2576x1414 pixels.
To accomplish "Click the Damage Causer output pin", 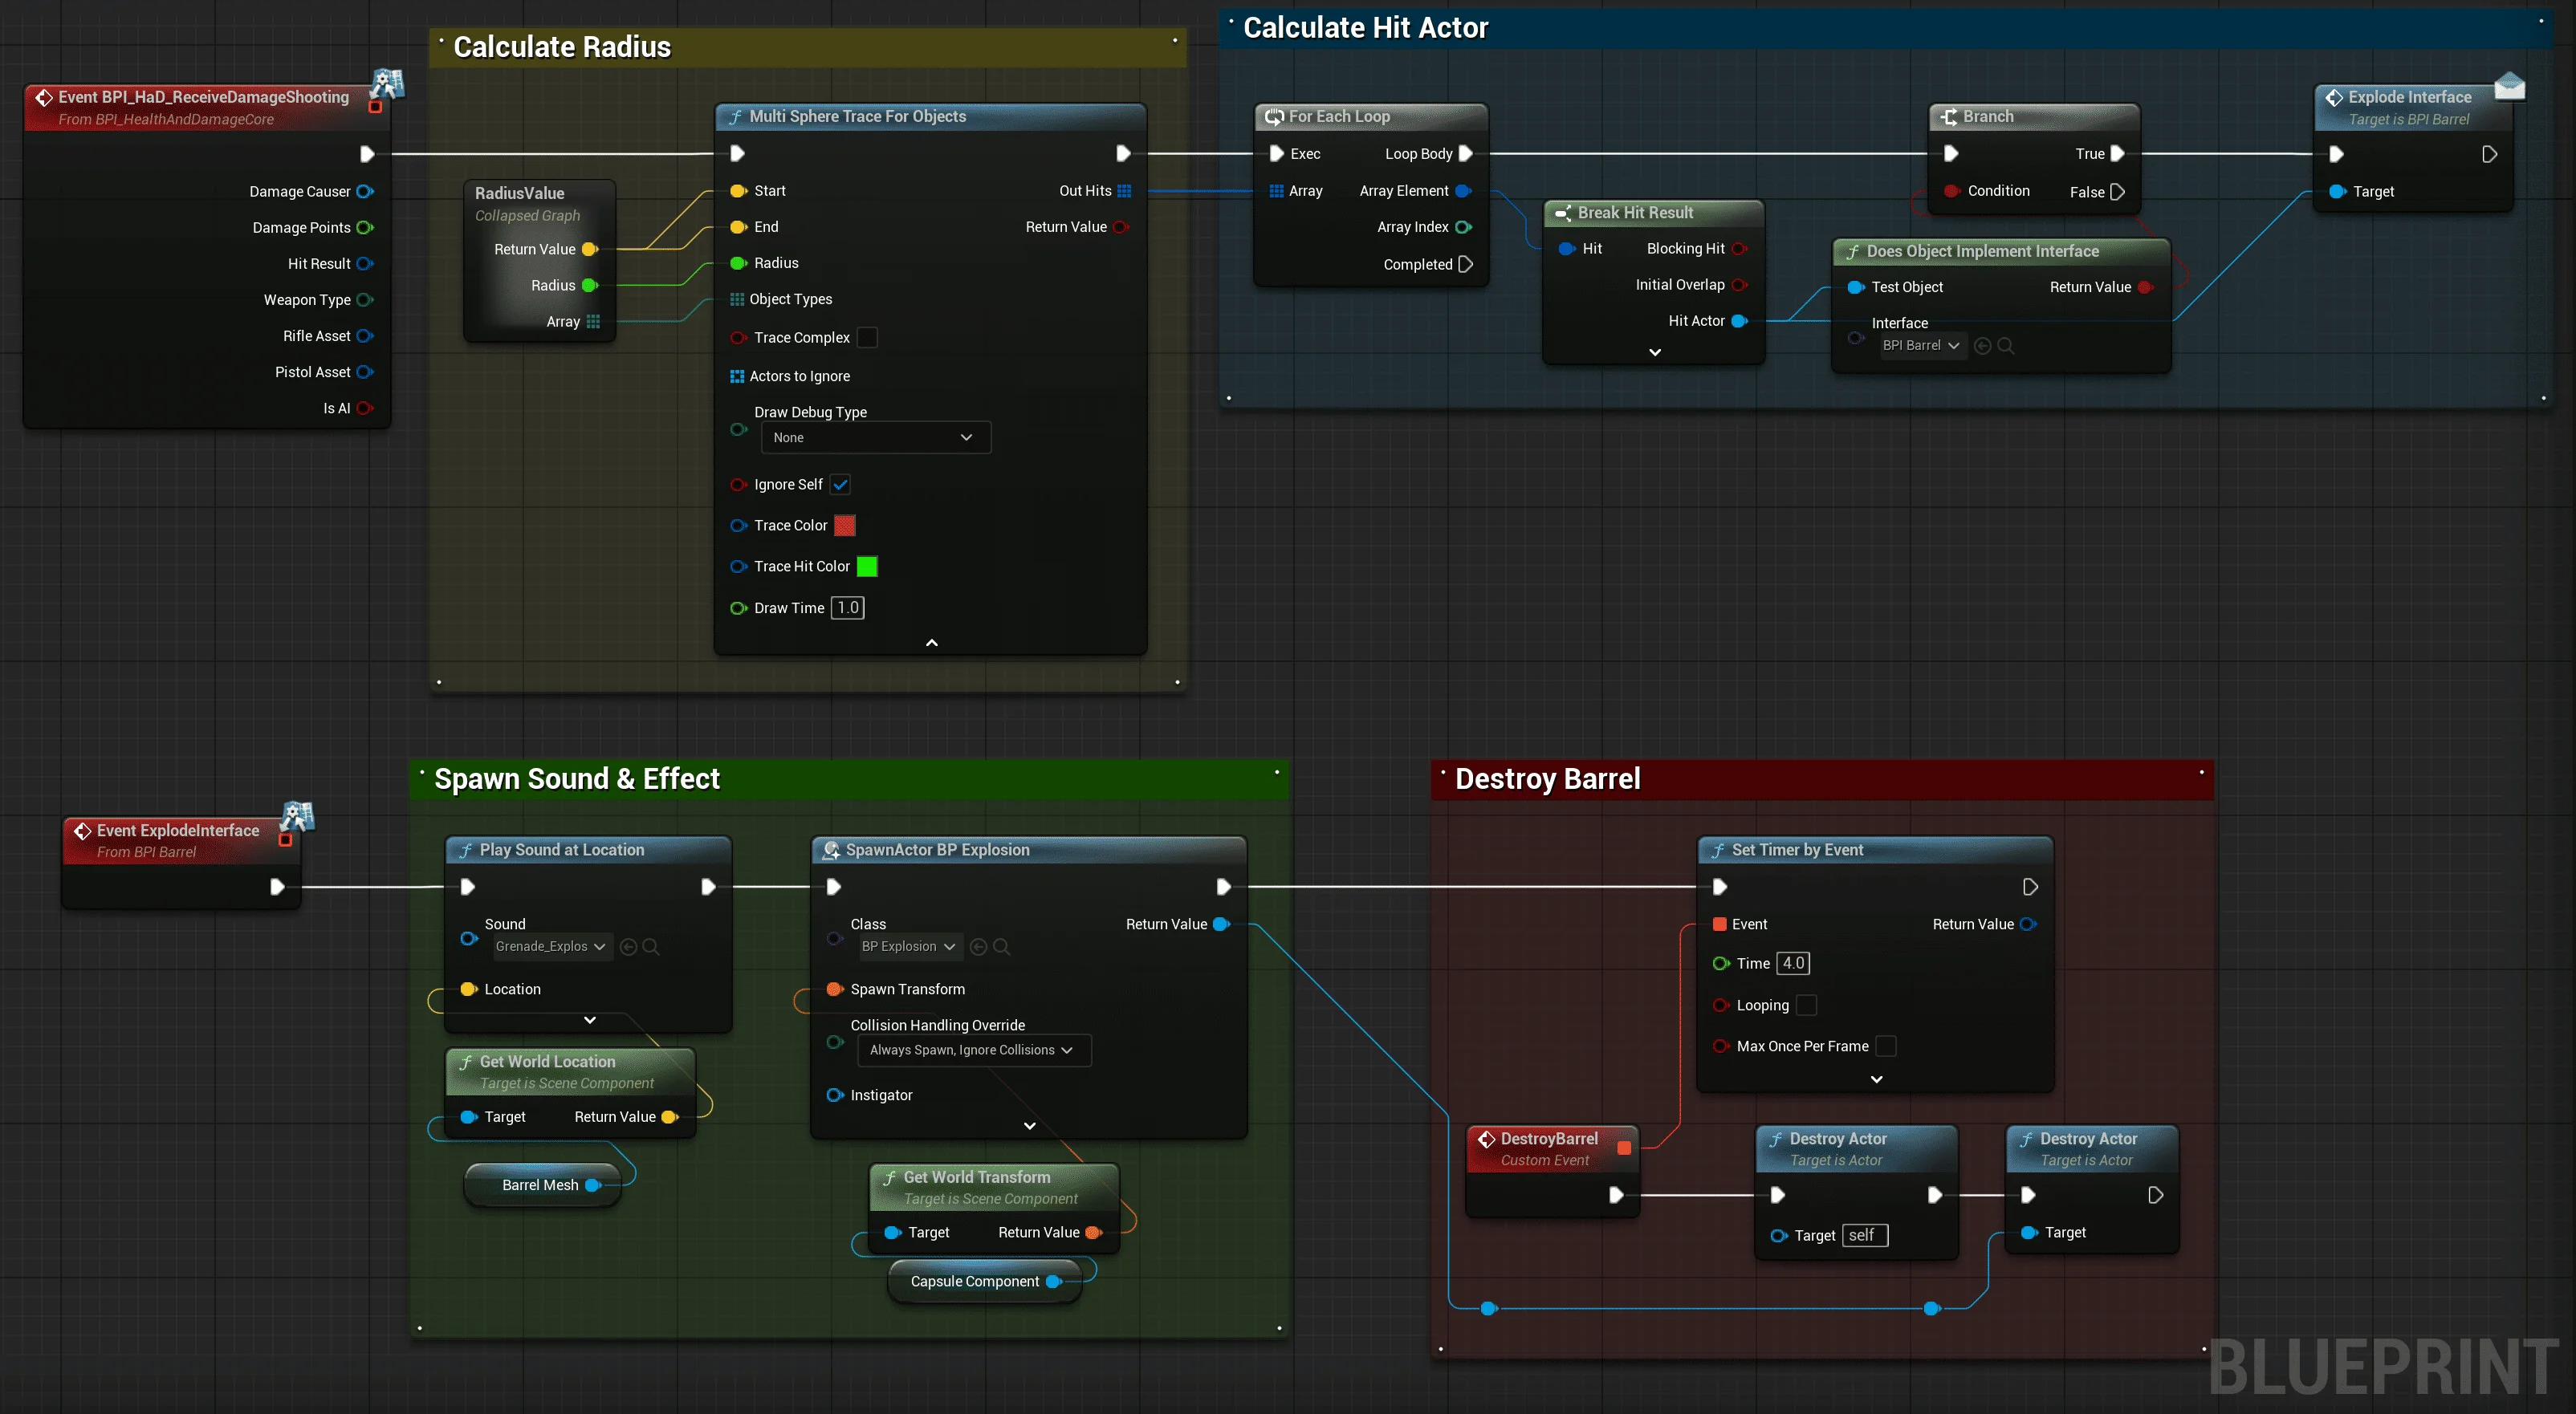I will tap(365, 191).
